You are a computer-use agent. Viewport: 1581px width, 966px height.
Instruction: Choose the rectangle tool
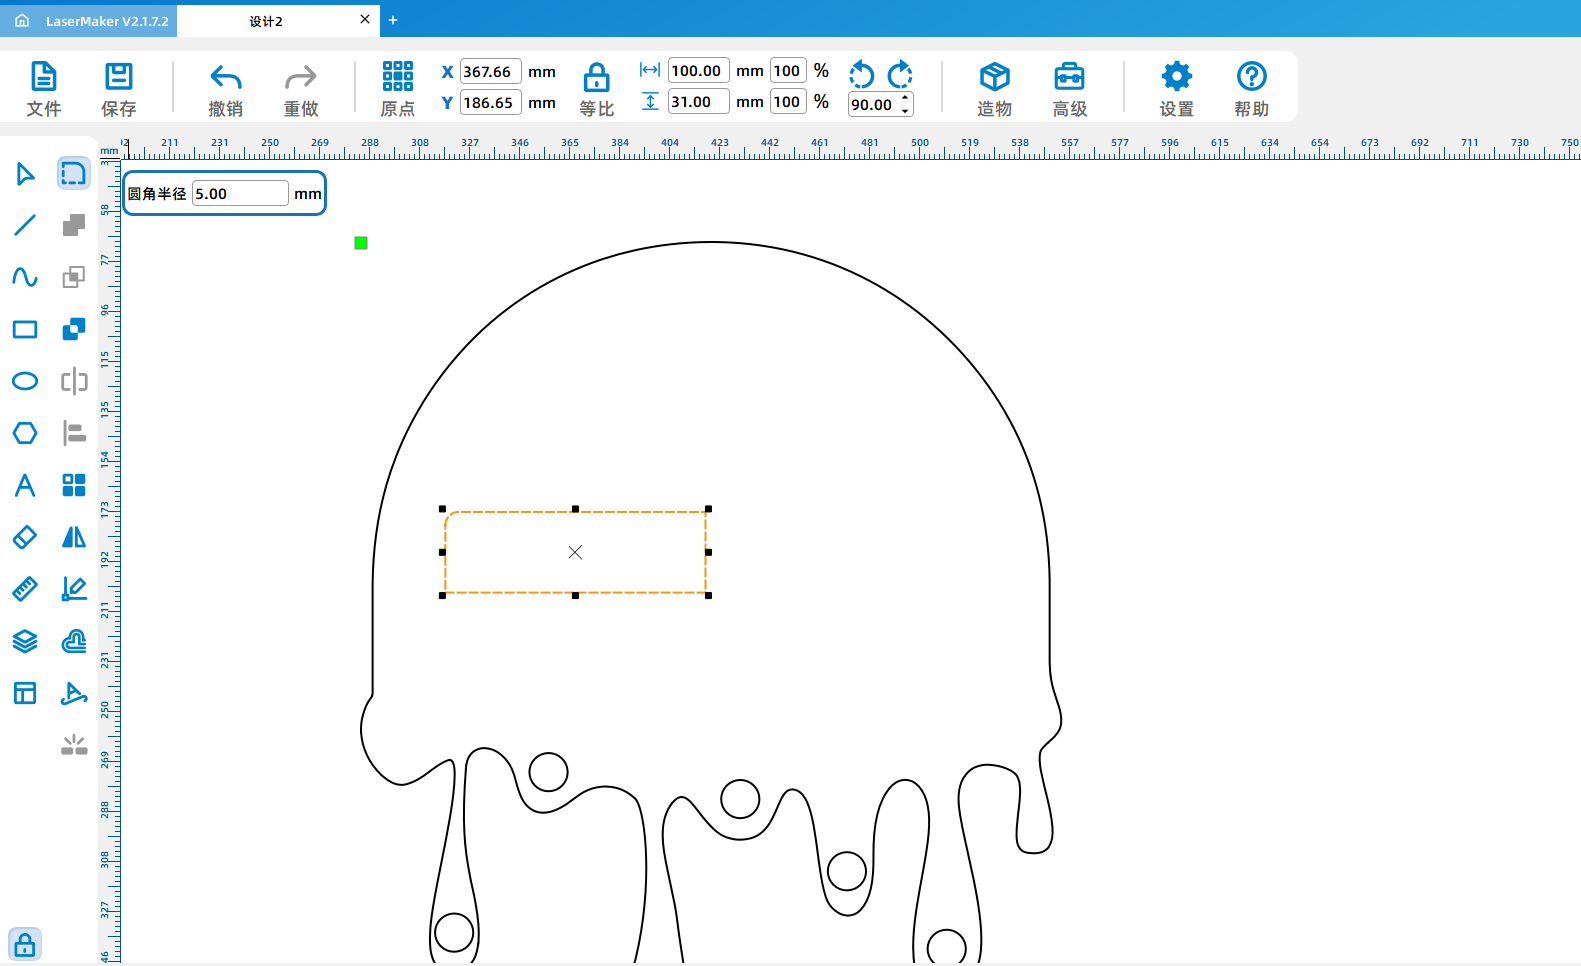(x=25, y=329)
